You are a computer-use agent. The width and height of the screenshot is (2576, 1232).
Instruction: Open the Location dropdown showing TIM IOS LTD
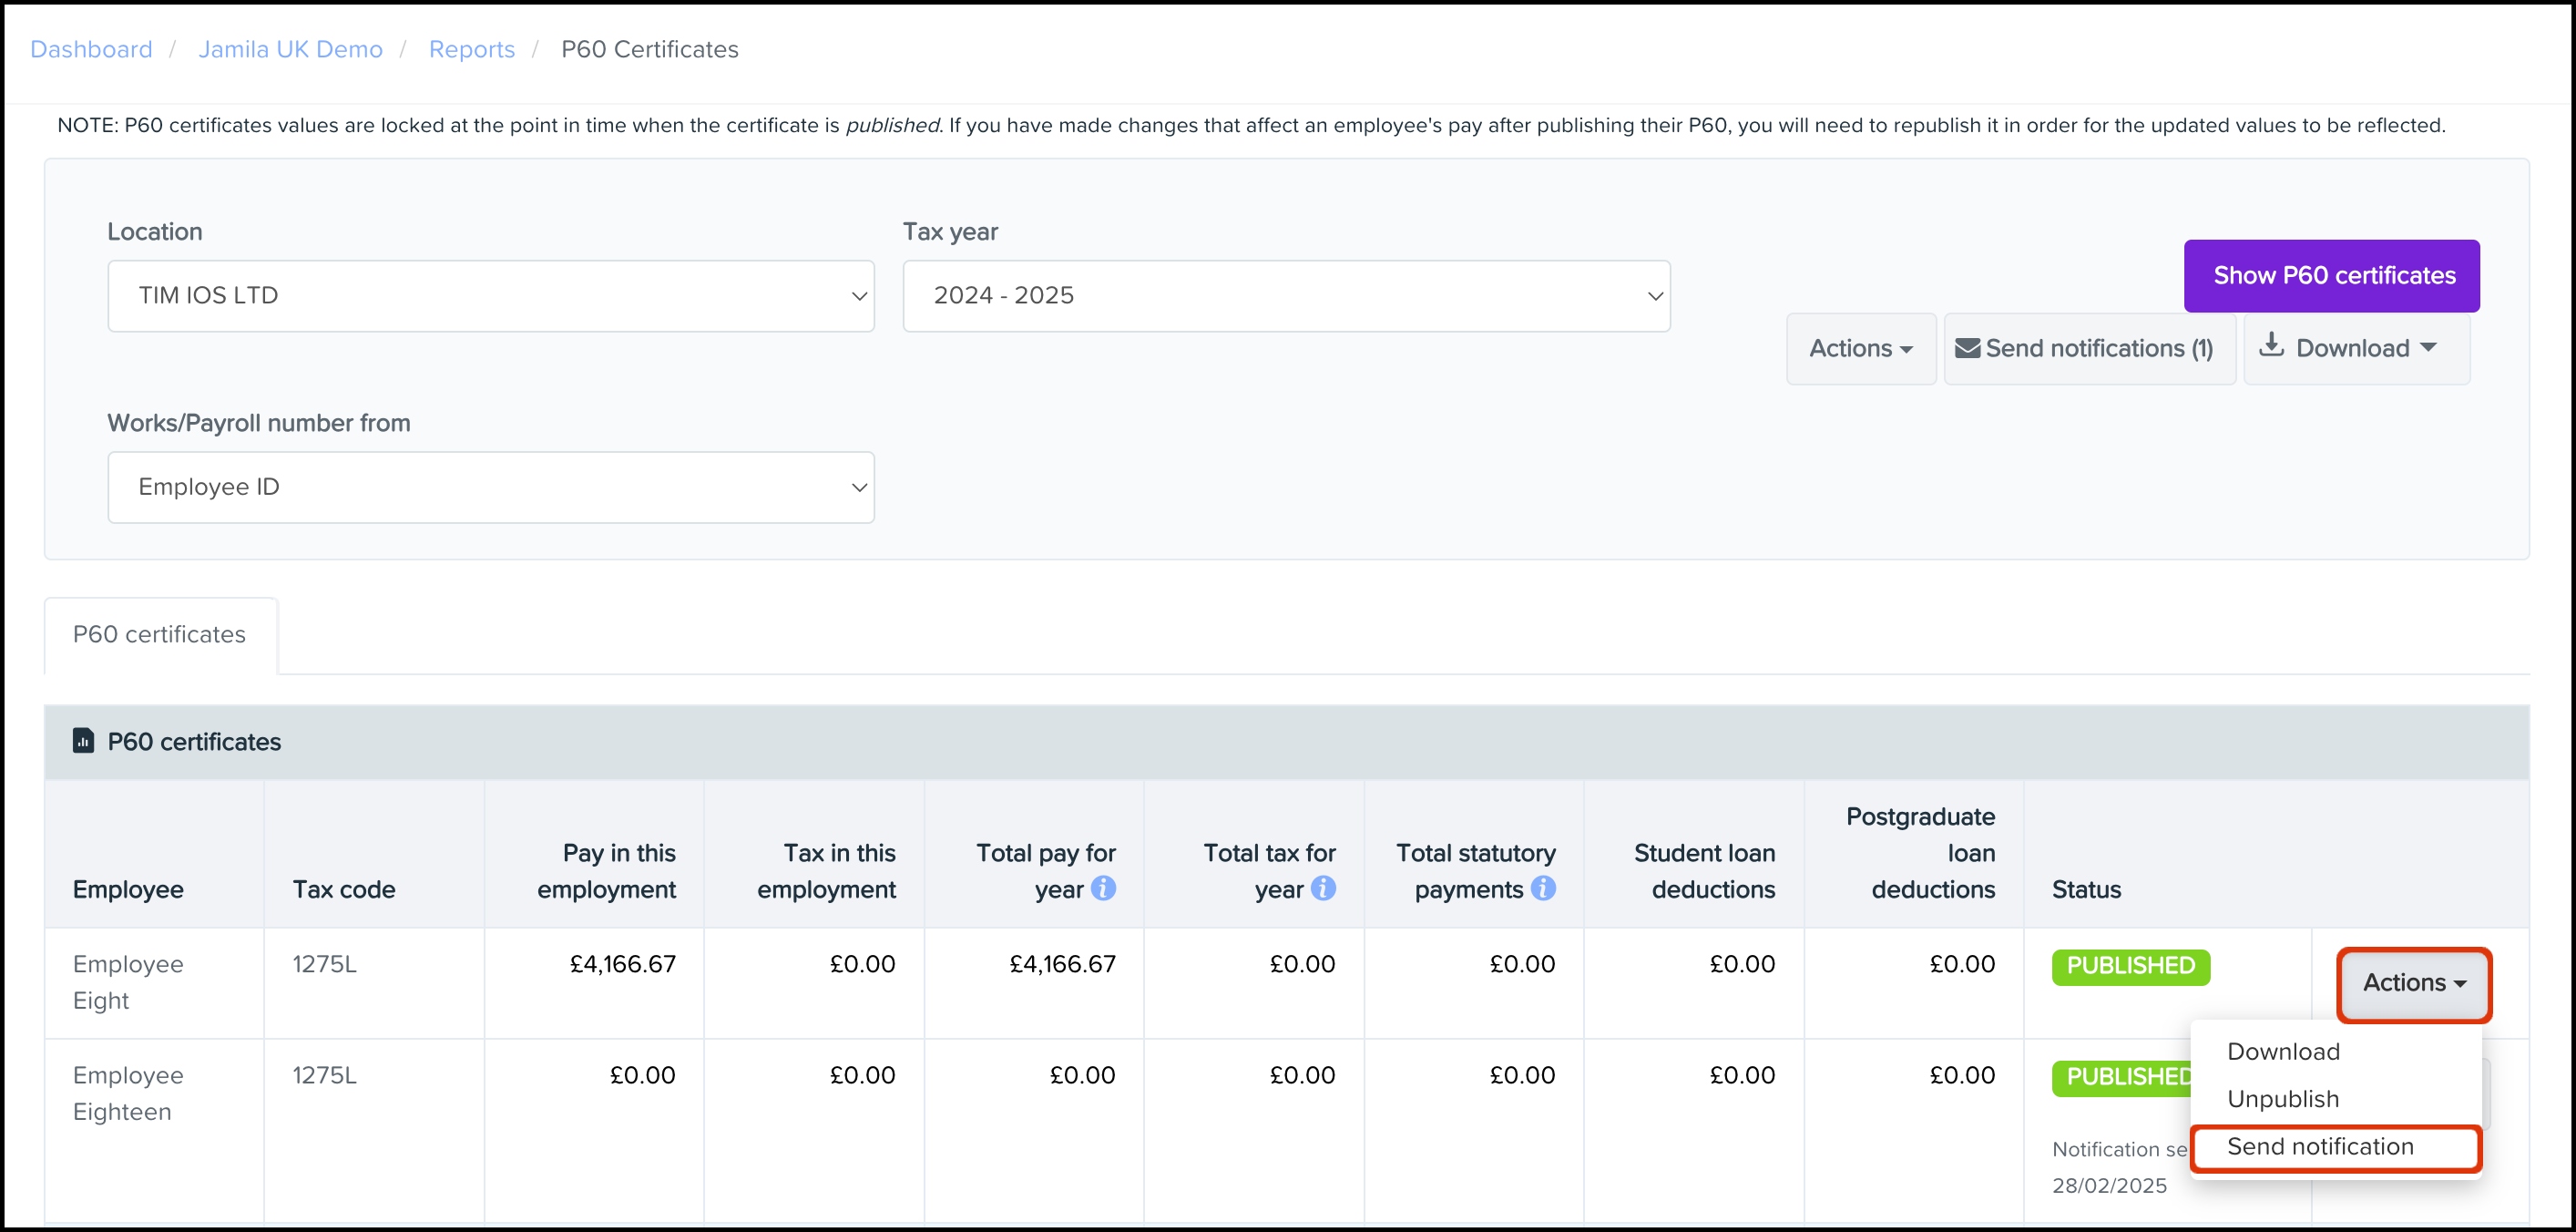tap(490, 296)
